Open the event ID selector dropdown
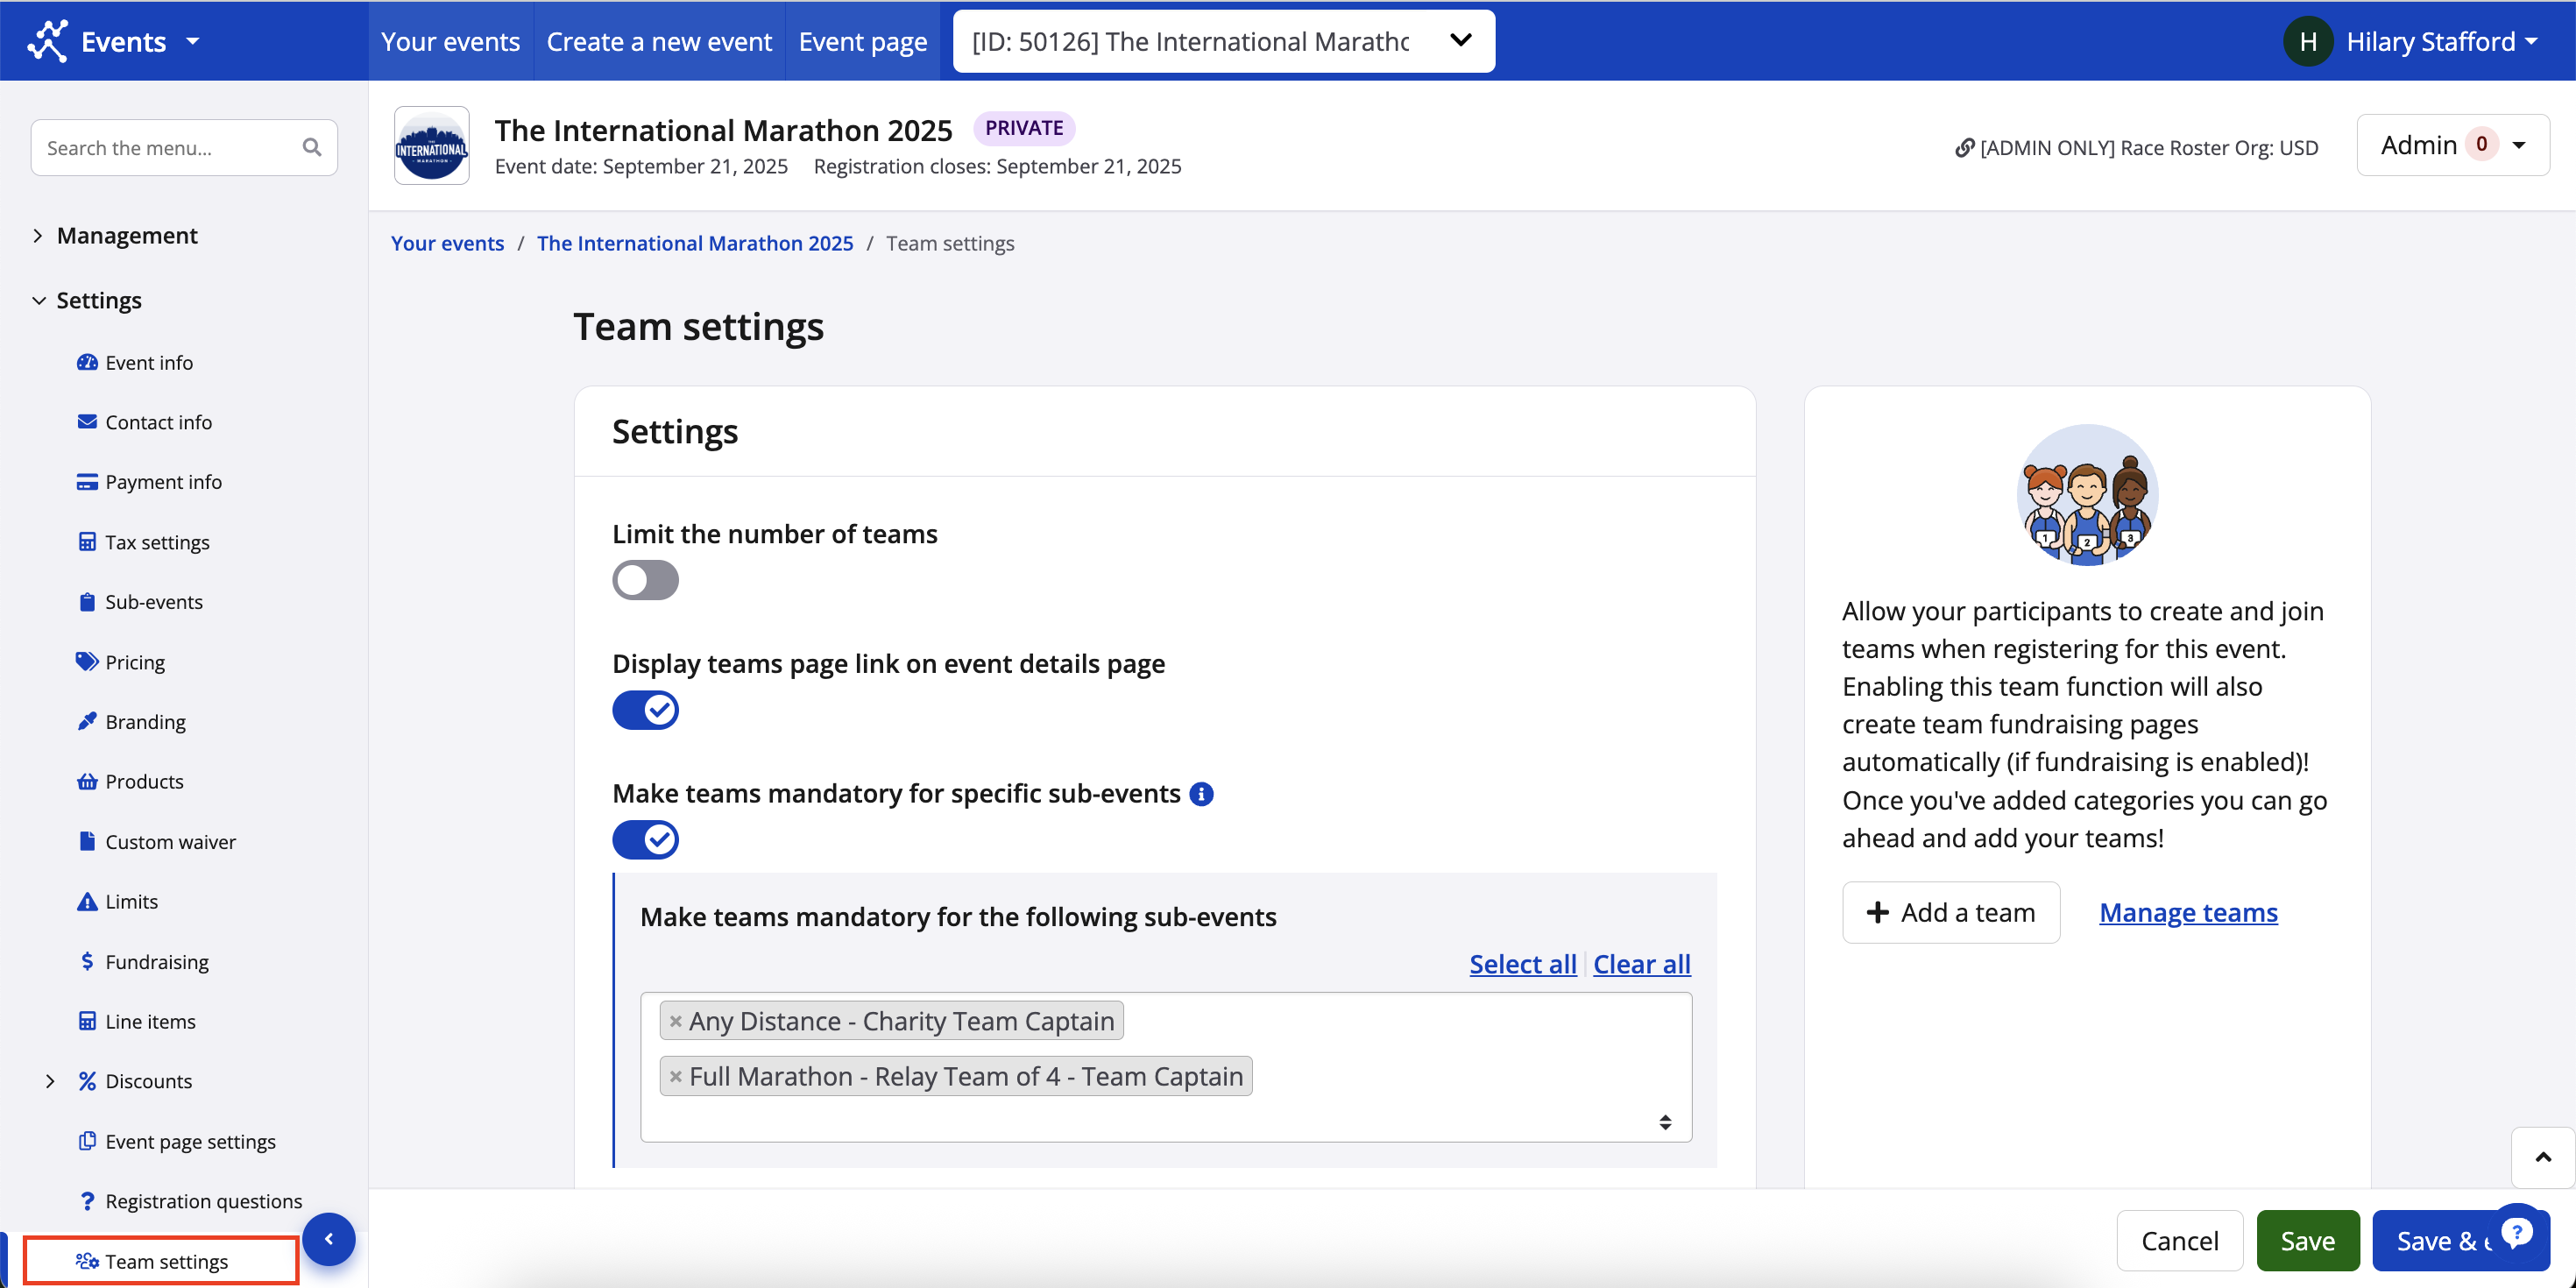 (1223, 41)
